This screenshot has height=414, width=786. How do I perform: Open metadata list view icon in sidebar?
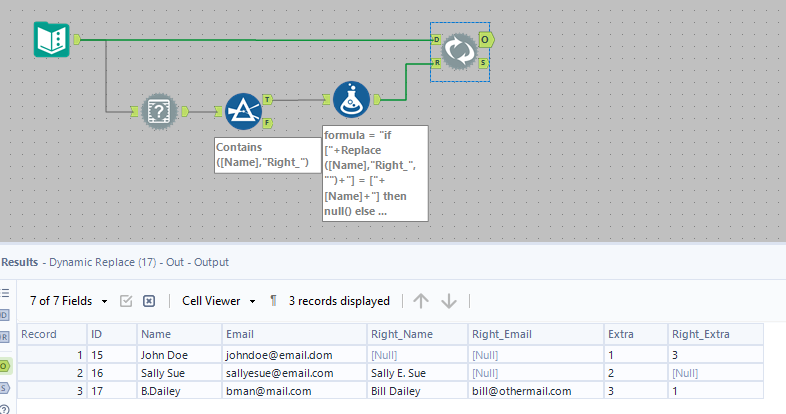pos(5,293)
